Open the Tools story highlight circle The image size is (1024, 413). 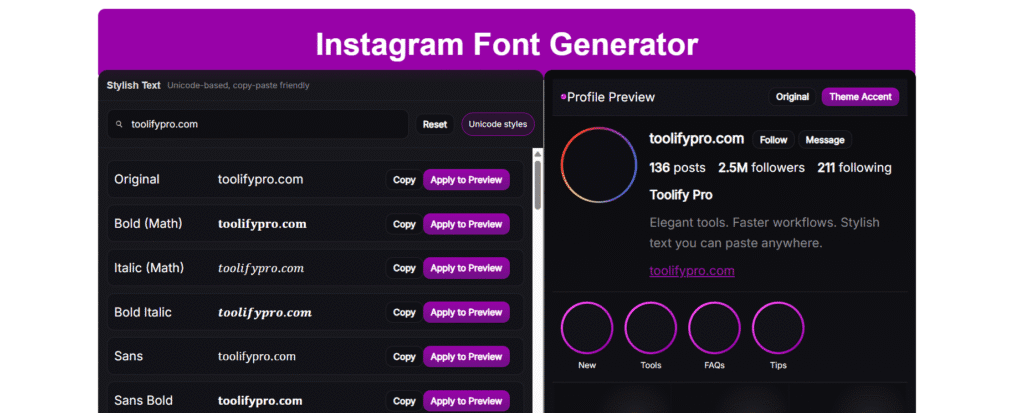[651, 329]
